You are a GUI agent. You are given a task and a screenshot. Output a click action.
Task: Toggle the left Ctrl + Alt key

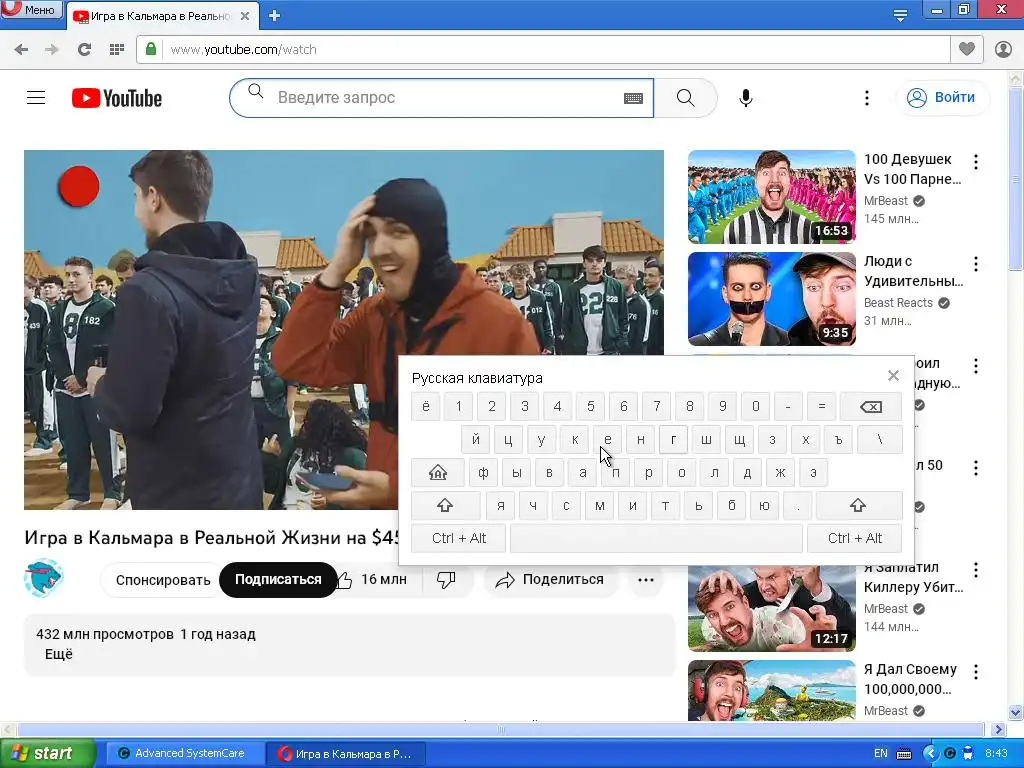458,538
